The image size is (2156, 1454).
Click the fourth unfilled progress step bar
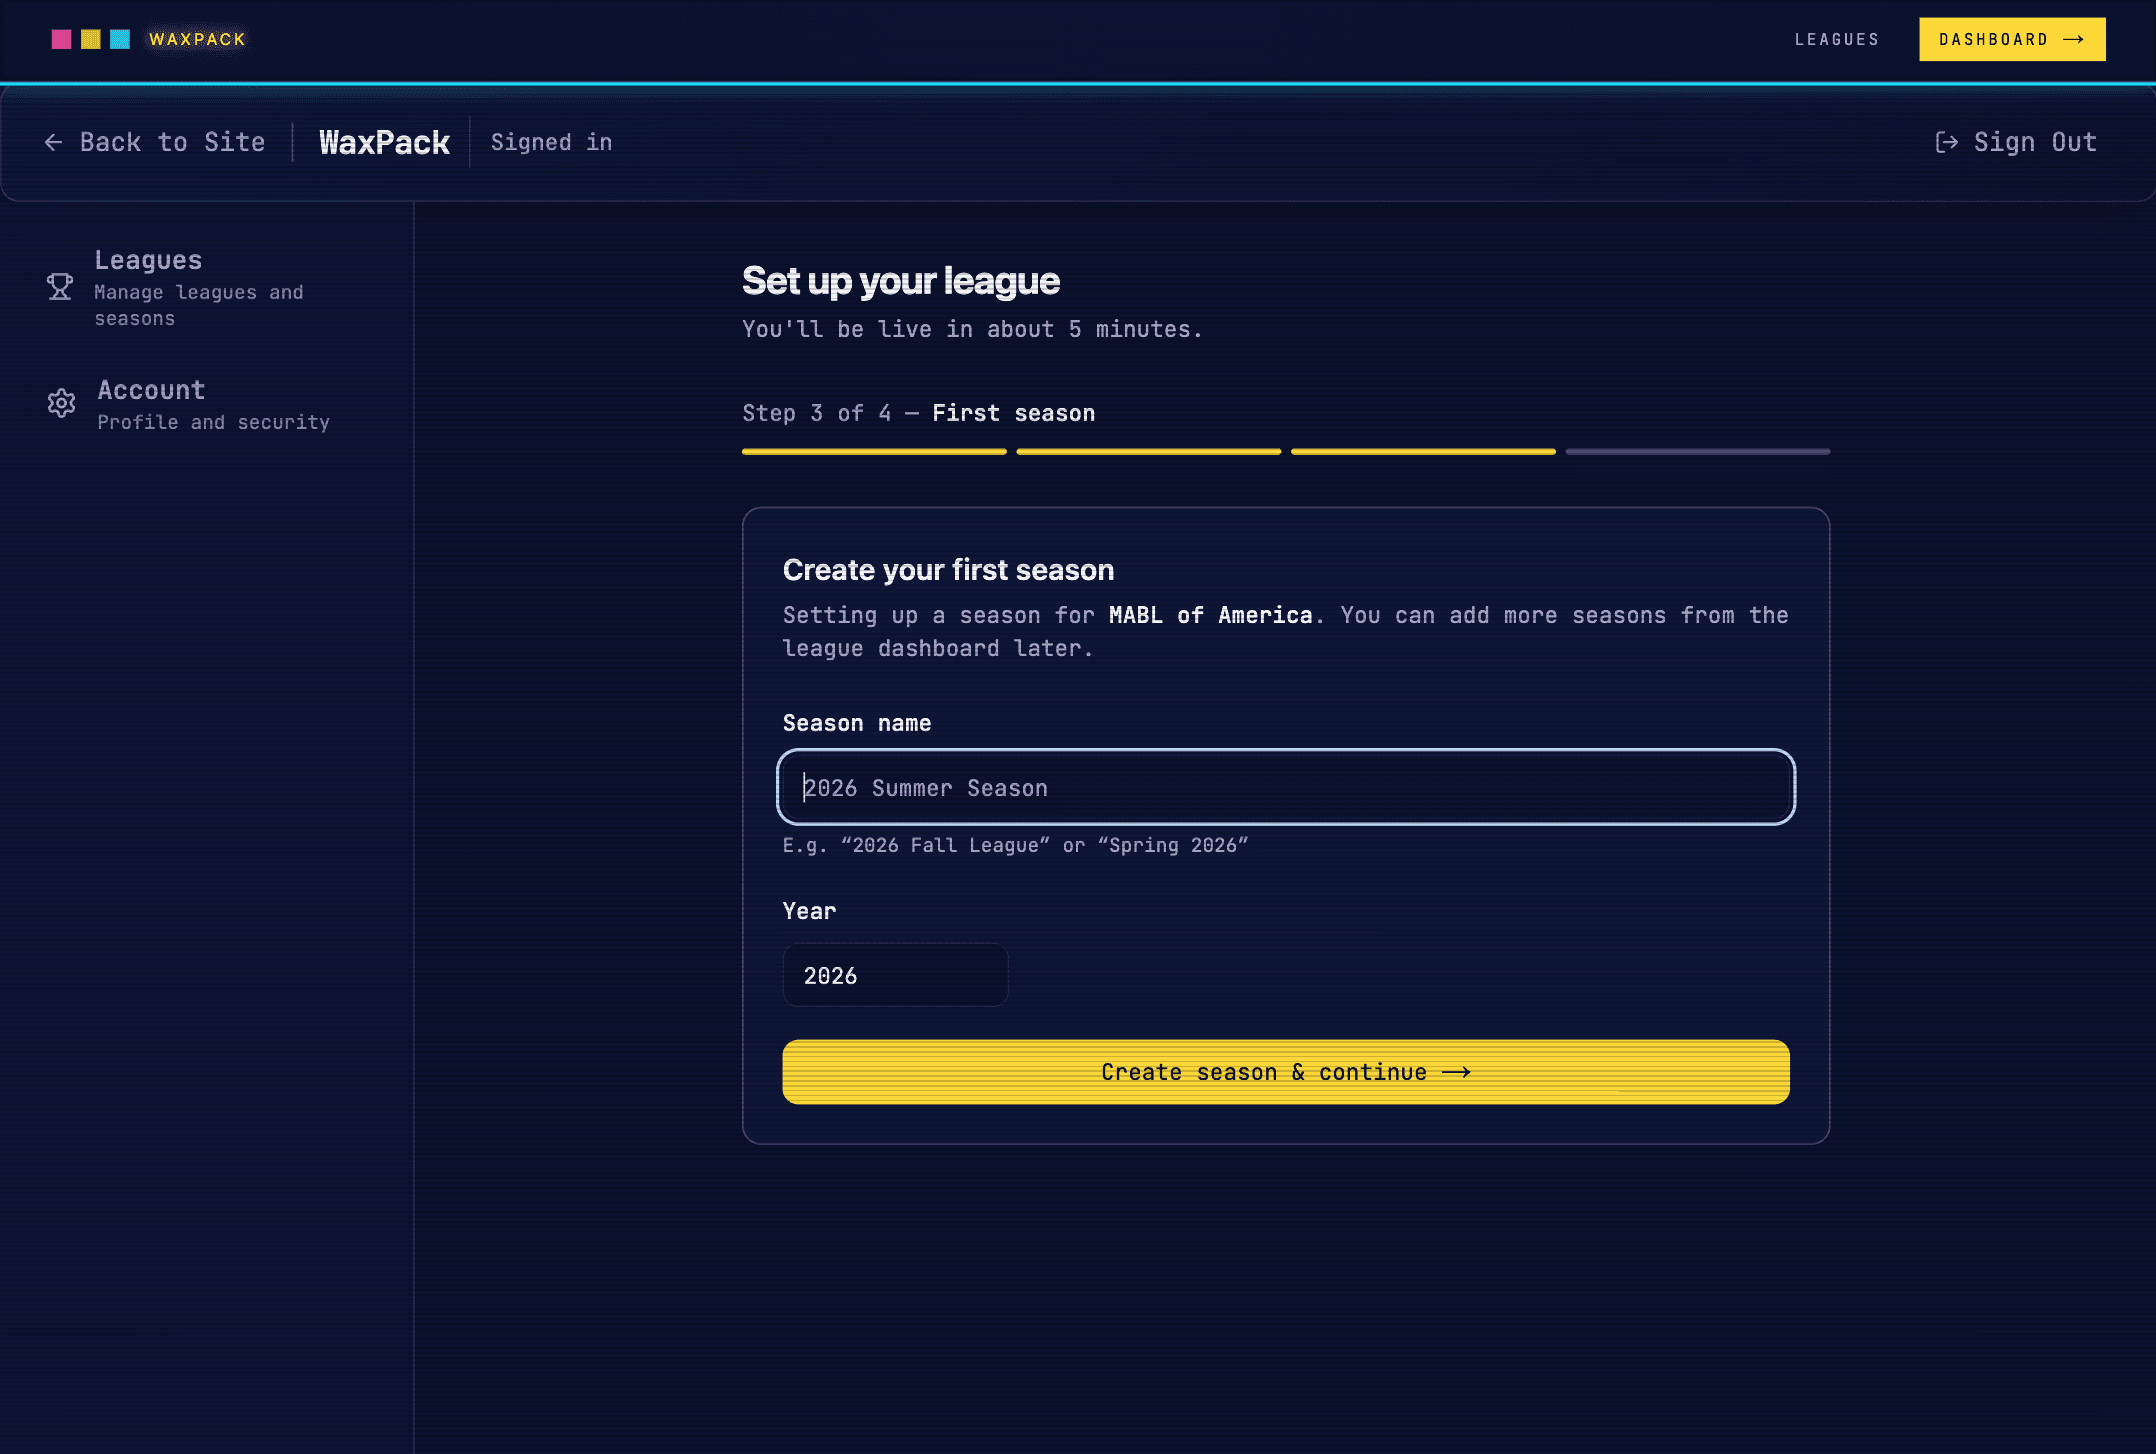pyautogui.click(x=1698, y=452)
